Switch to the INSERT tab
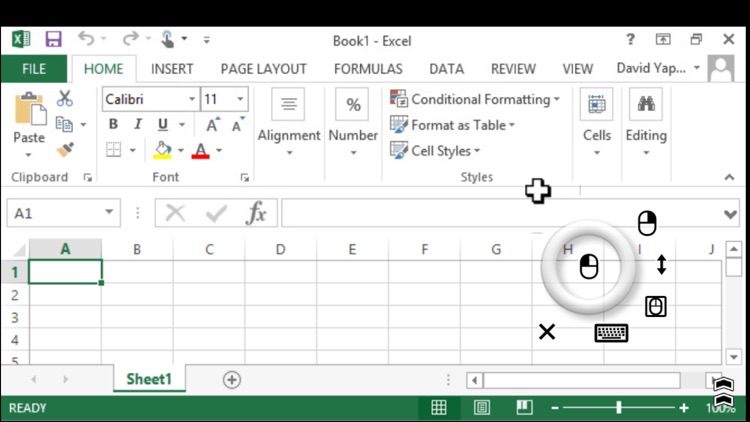750x422 pixels. [x=172, y=69]
